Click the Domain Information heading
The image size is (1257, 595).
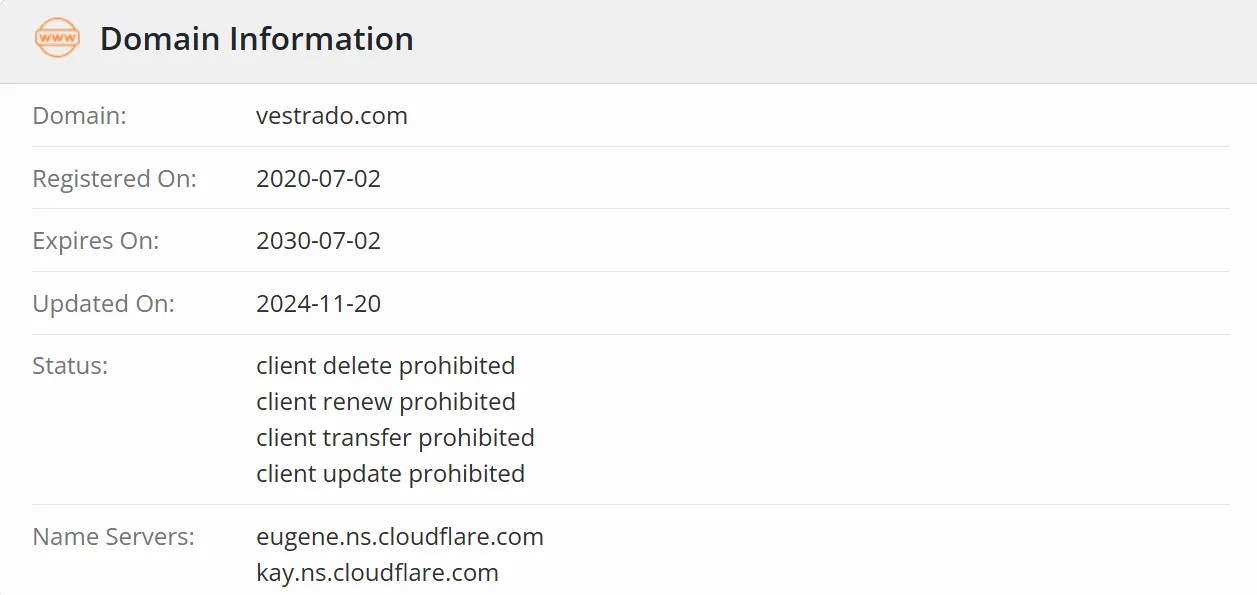coord(257,39)
